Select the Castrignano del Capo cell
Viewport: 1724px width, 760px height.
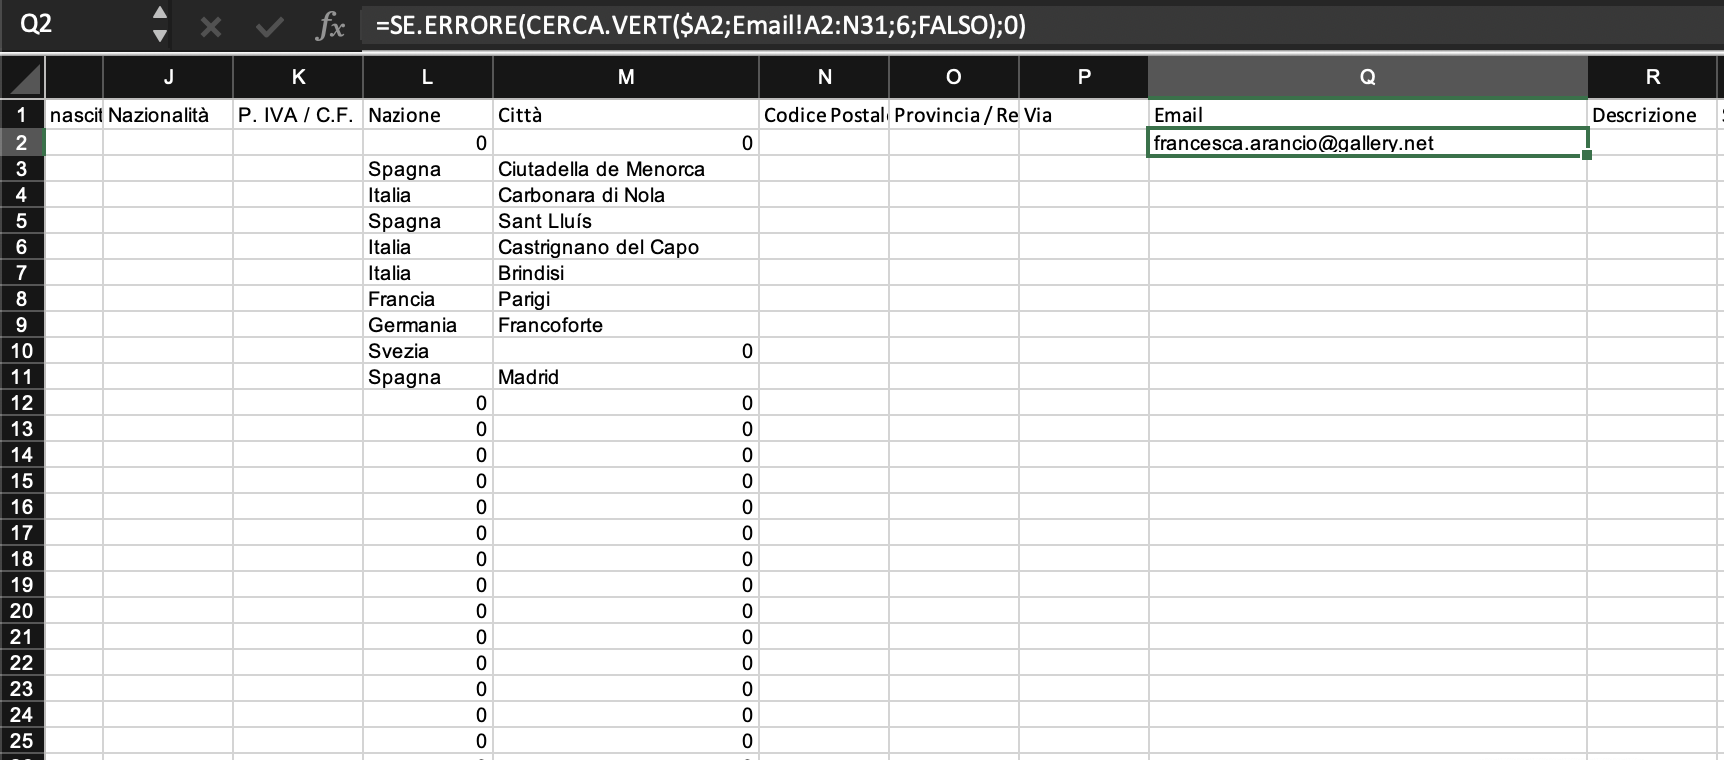[x=625, y=247]
